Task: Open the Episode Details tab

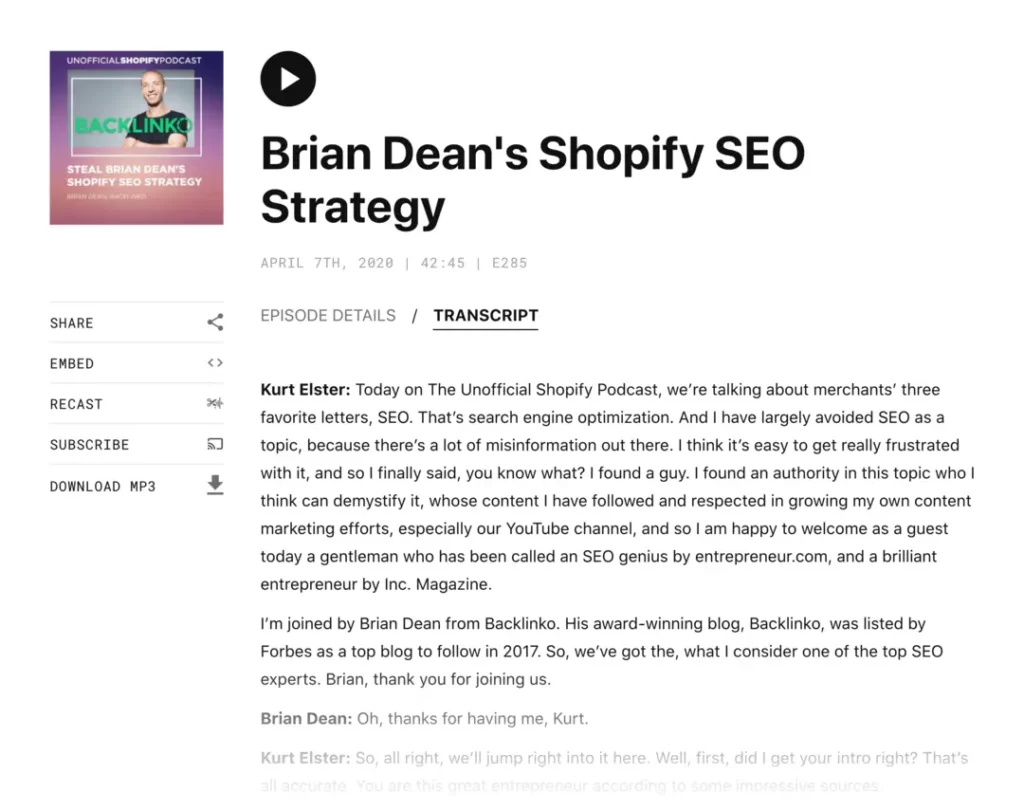Action: click(x=328, y=315)
